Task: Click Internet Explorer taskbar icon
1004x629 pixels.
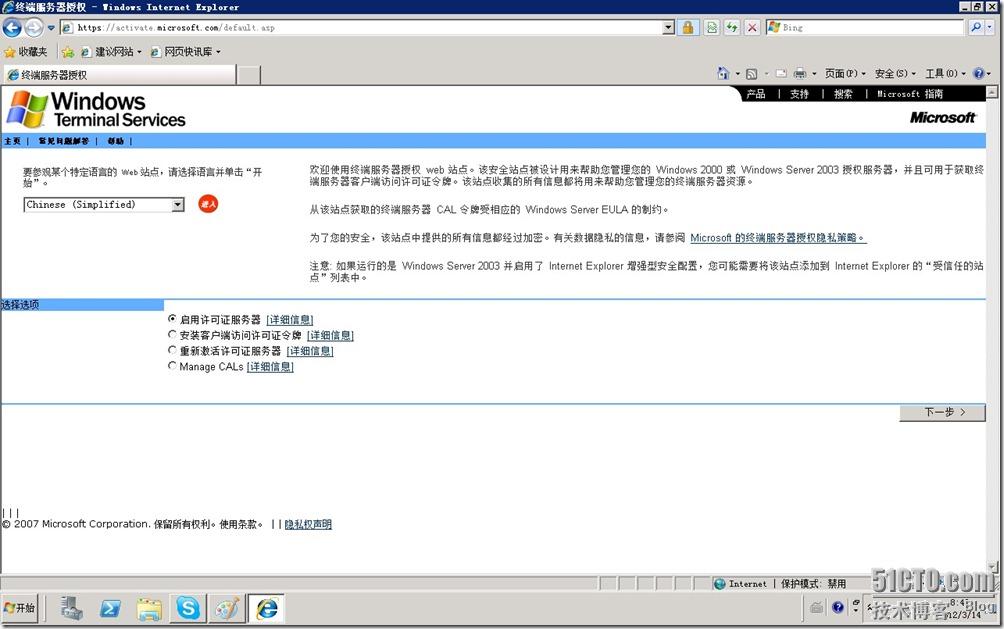Action: (266, 608)
